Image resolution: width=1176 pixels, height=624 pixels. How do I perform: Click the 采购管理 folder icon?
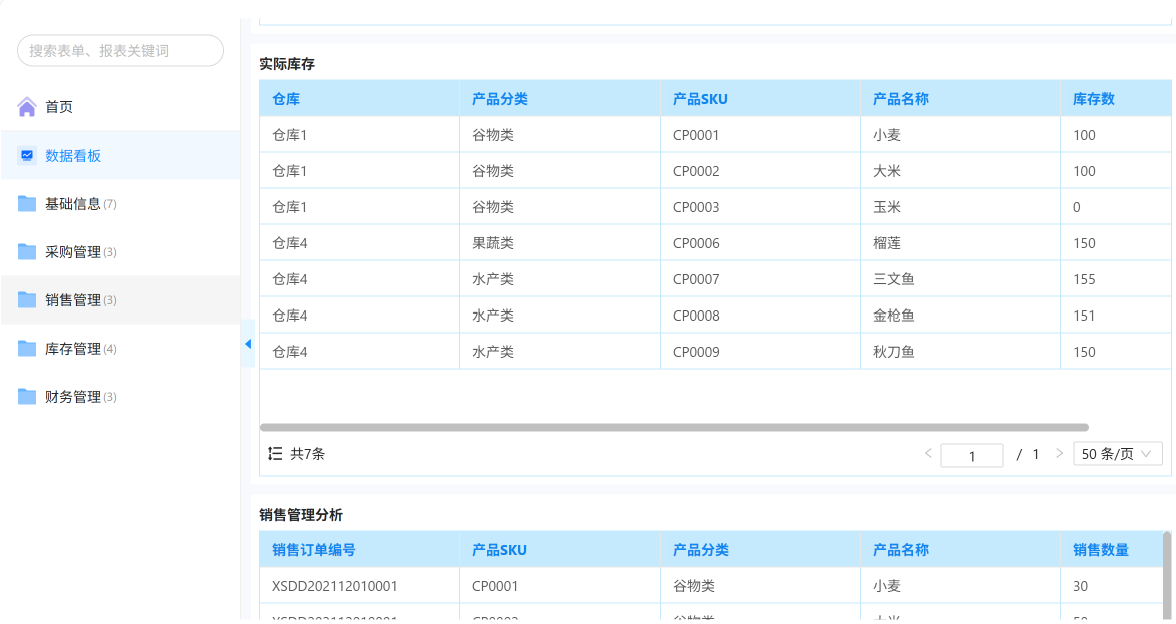(27, 251)
